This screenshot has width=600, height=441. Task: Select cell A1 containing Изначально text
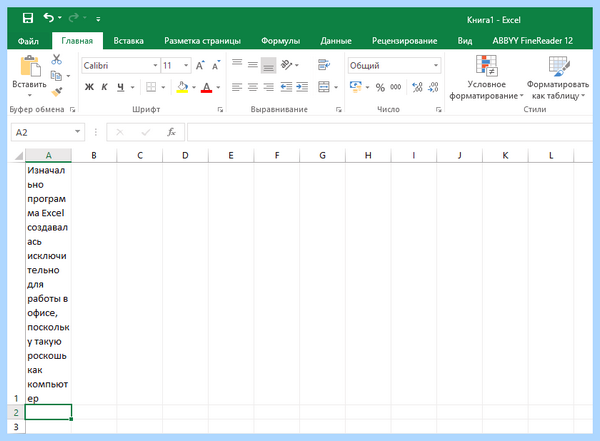(x=48, y=284)
